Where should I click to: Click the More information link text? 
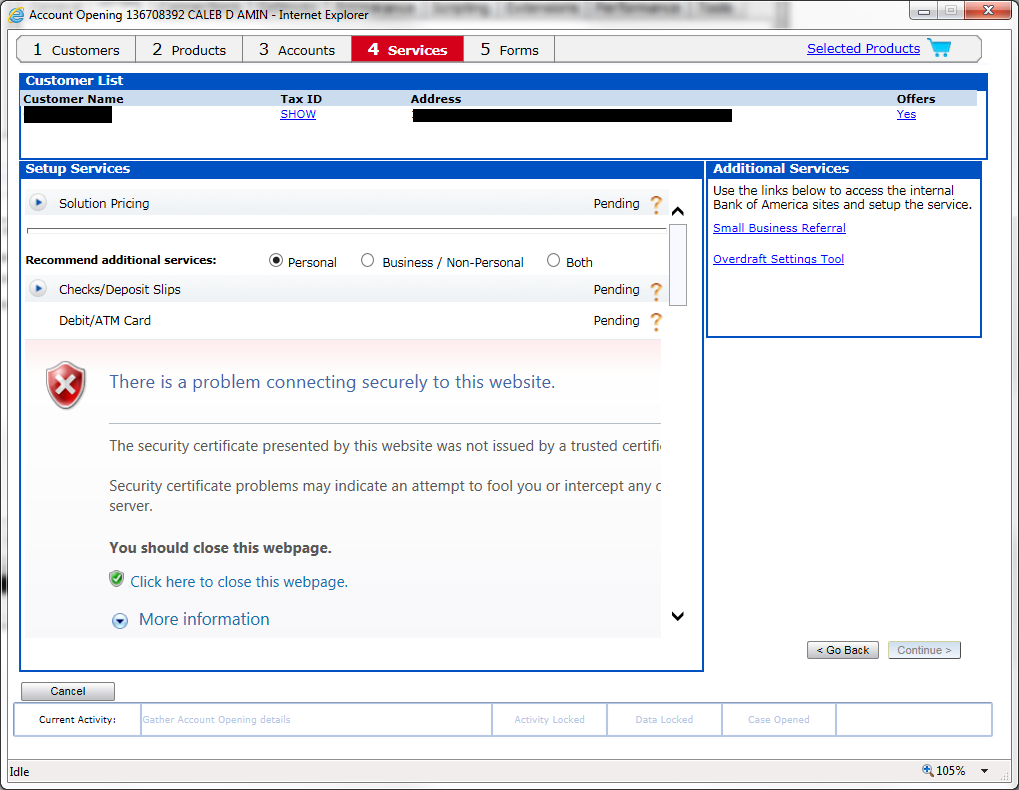204,619
